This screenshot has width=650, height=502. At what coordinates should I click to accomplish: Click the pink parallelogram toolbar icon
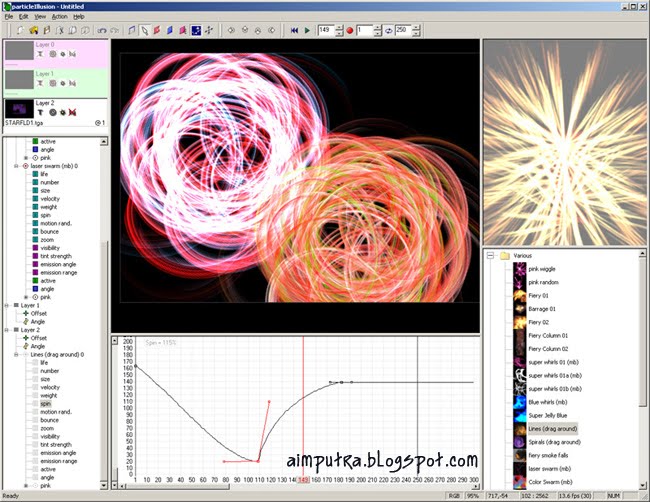pos(183,30)
